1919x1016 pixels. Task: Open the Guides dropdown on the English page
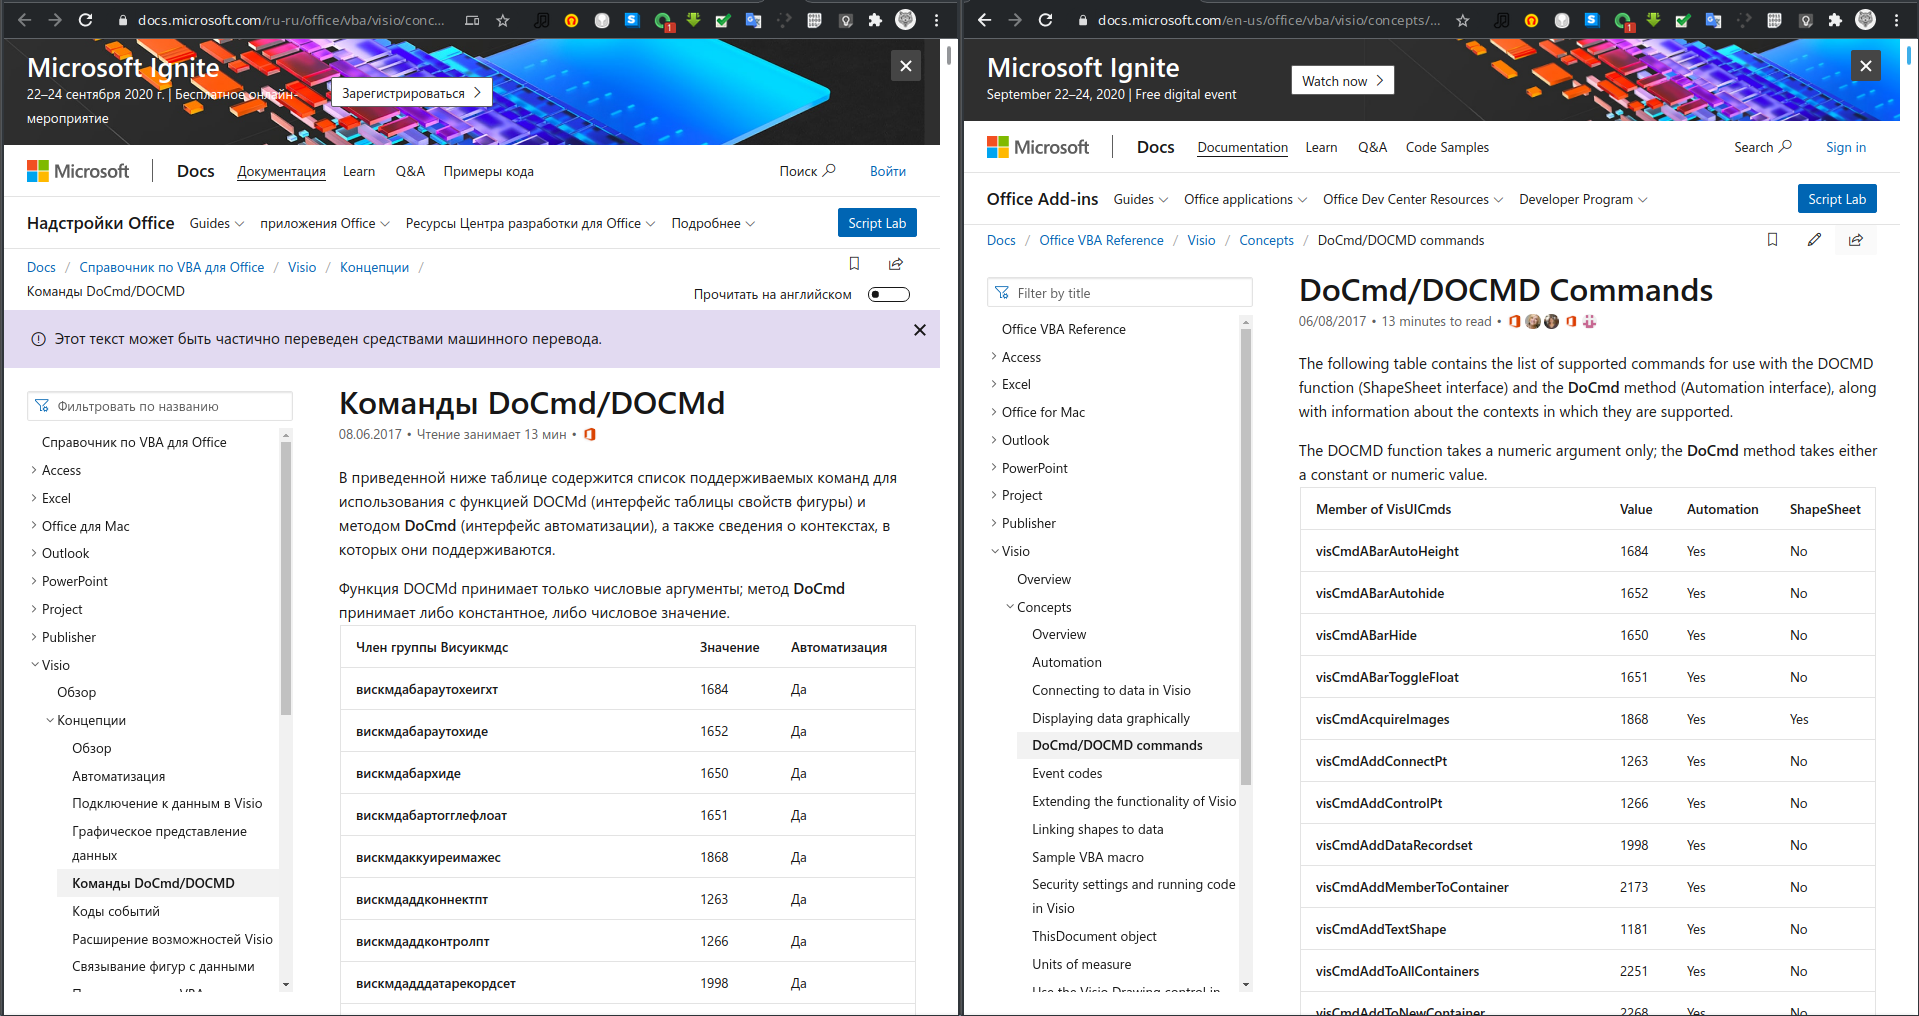point(1140,199)
